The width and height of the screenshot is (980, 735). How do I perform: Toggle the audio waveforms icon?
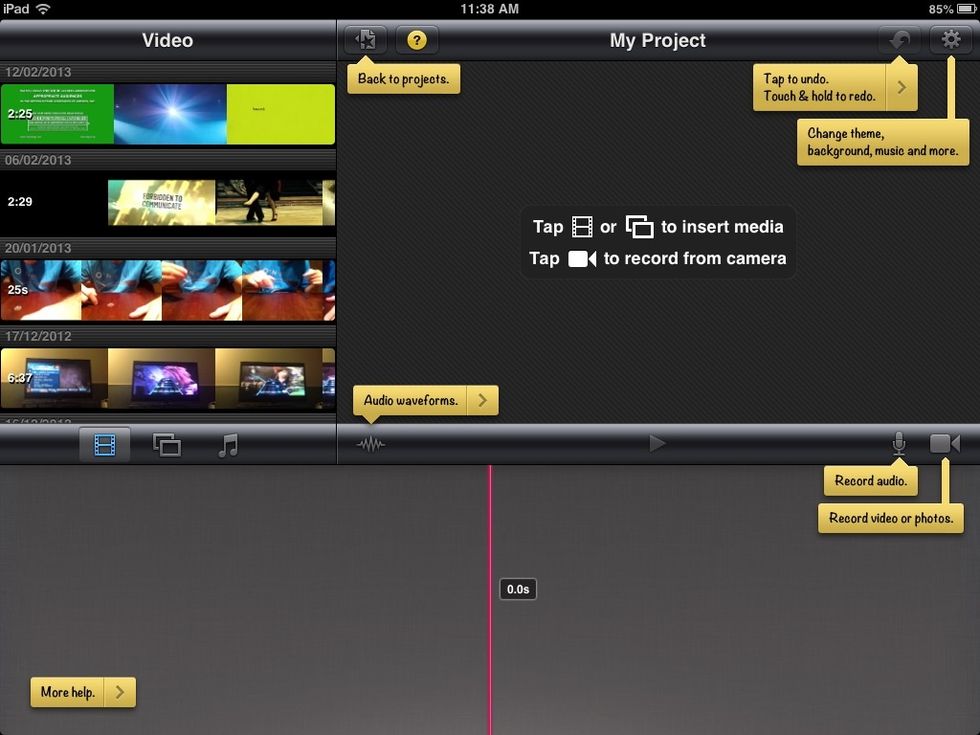[x=370, y=443]
